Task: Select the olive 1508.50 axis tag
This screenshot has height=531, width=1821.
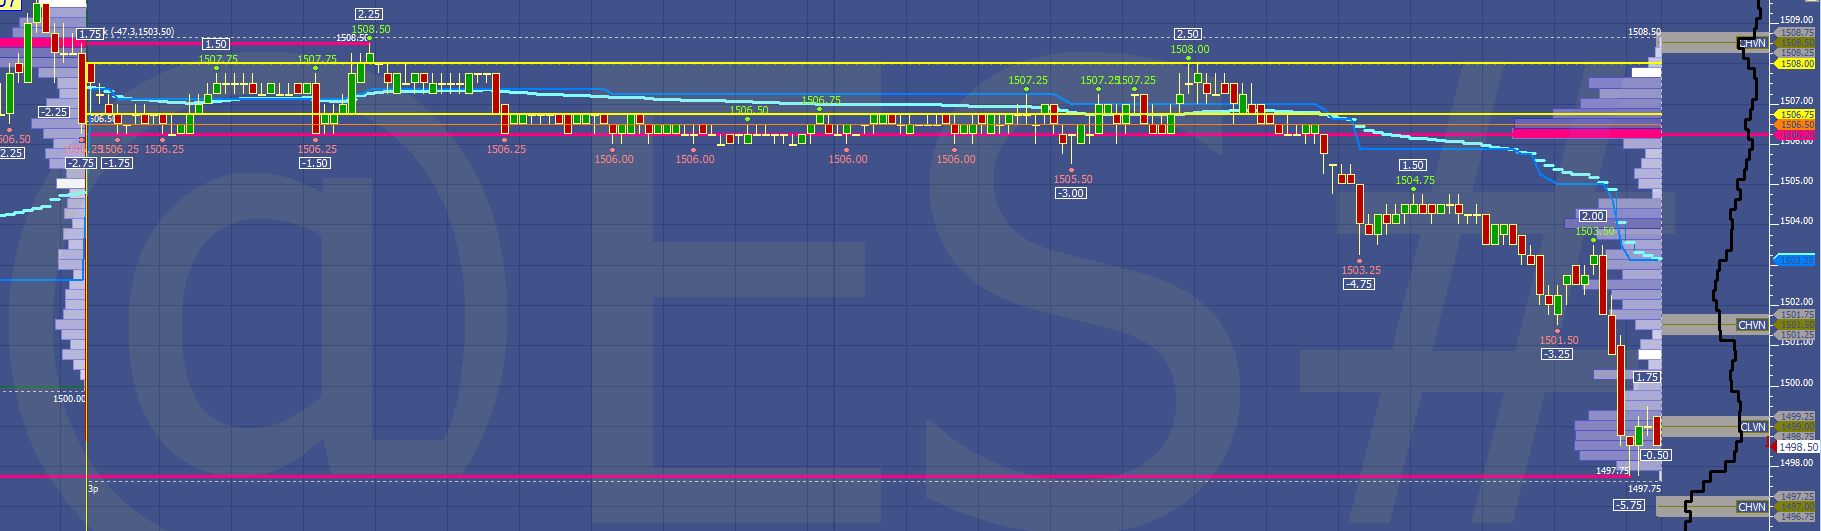Action: 1796,43
